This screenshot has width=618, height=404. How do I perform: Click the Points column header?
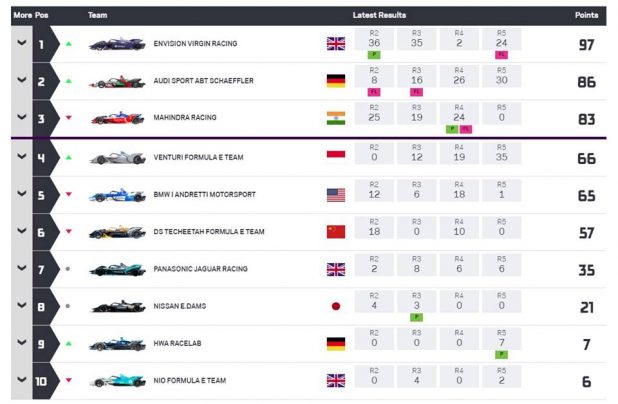[586, 15]
